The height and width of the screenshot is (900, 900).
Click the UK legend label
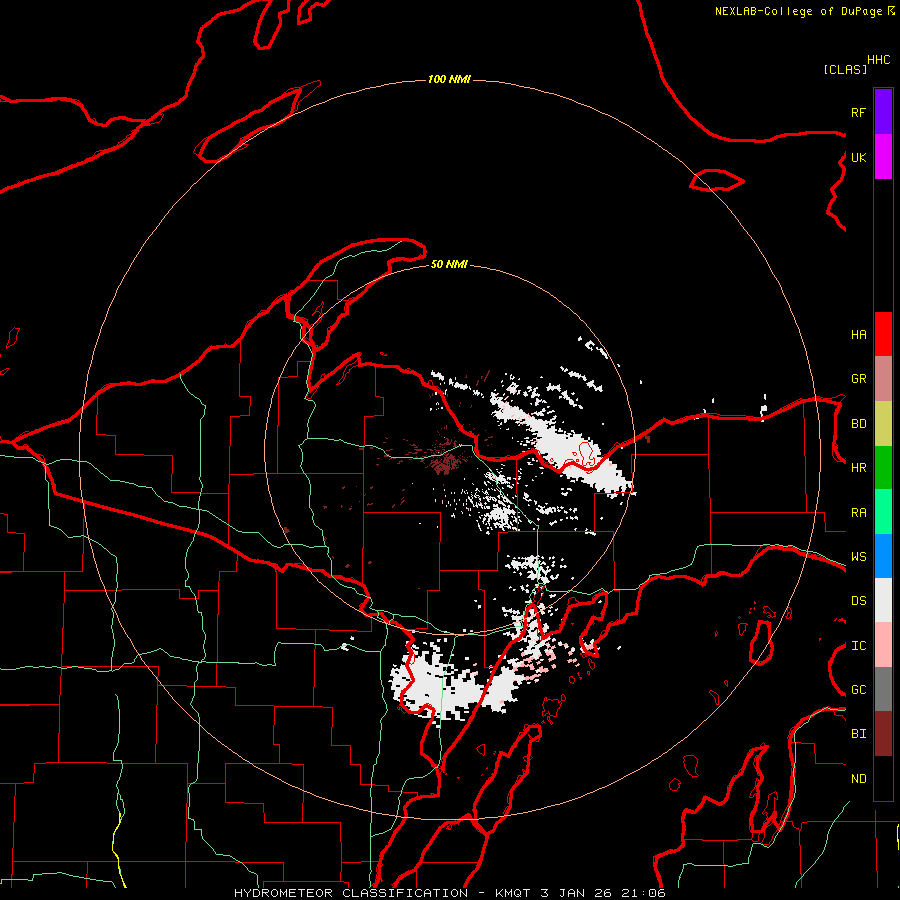[x=858, y=157]
